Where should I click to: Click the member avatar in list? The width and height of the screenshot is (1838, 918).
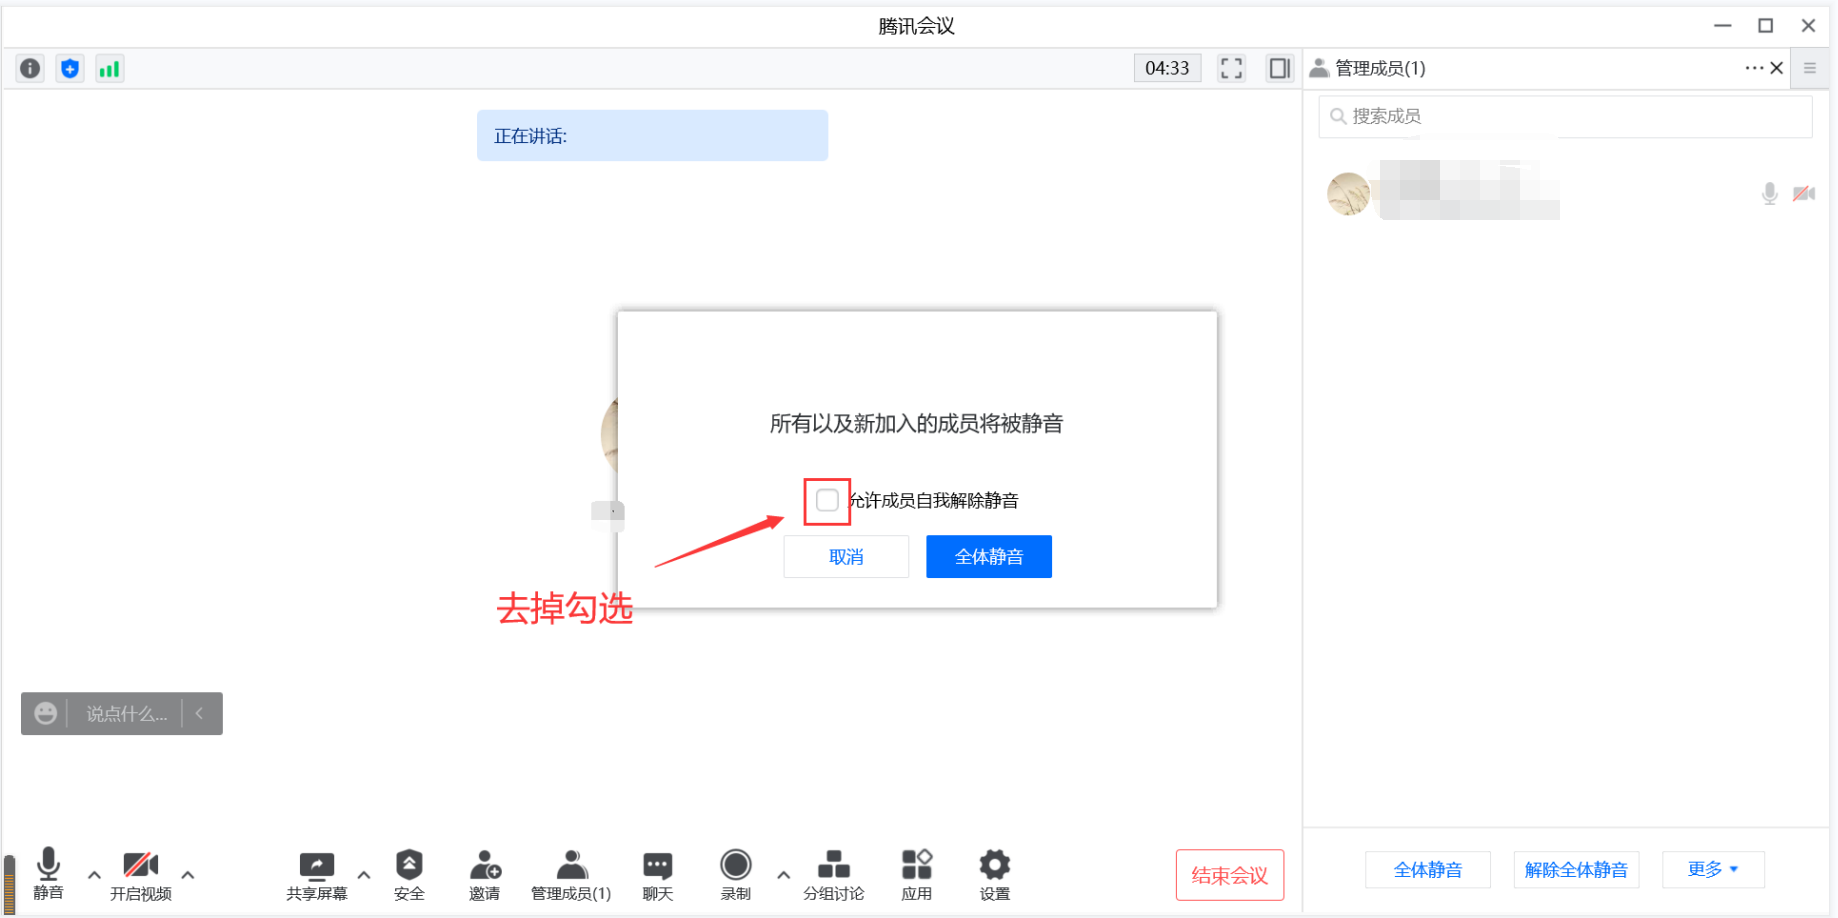[1348, 193]
